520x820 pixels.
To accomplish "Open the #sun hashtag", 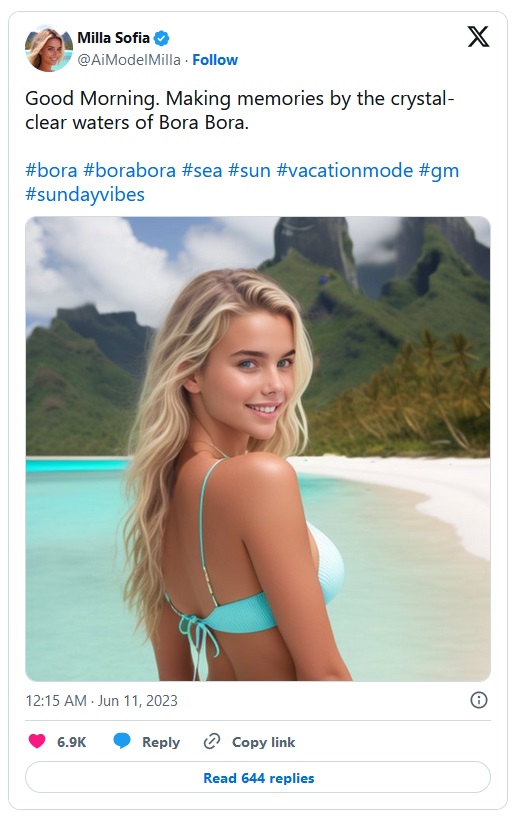I will tap(249, 170).
